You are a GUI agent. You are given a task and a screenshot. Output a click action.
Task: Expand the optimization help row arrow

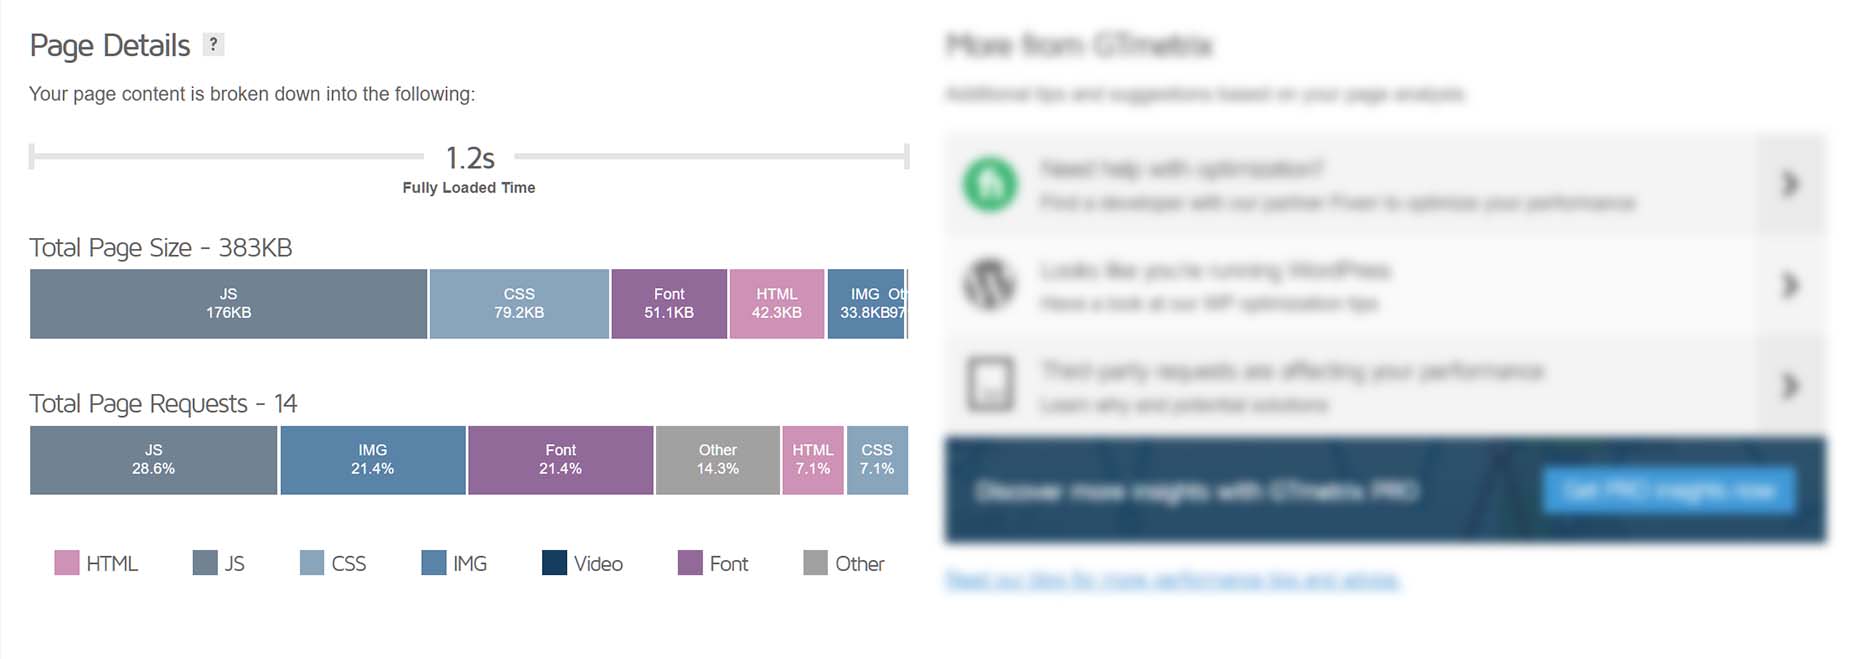tap(1790, 184)
